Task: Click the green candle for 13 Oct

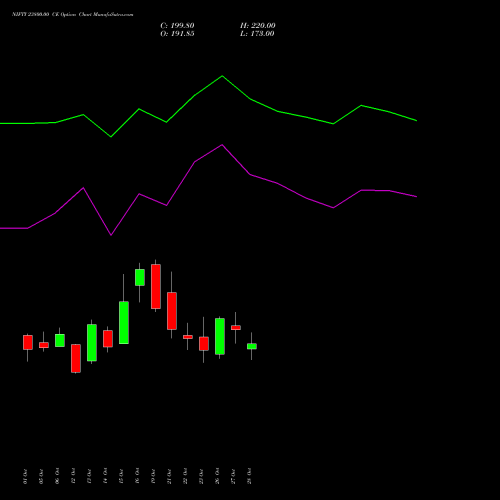Action: [92, 343]
